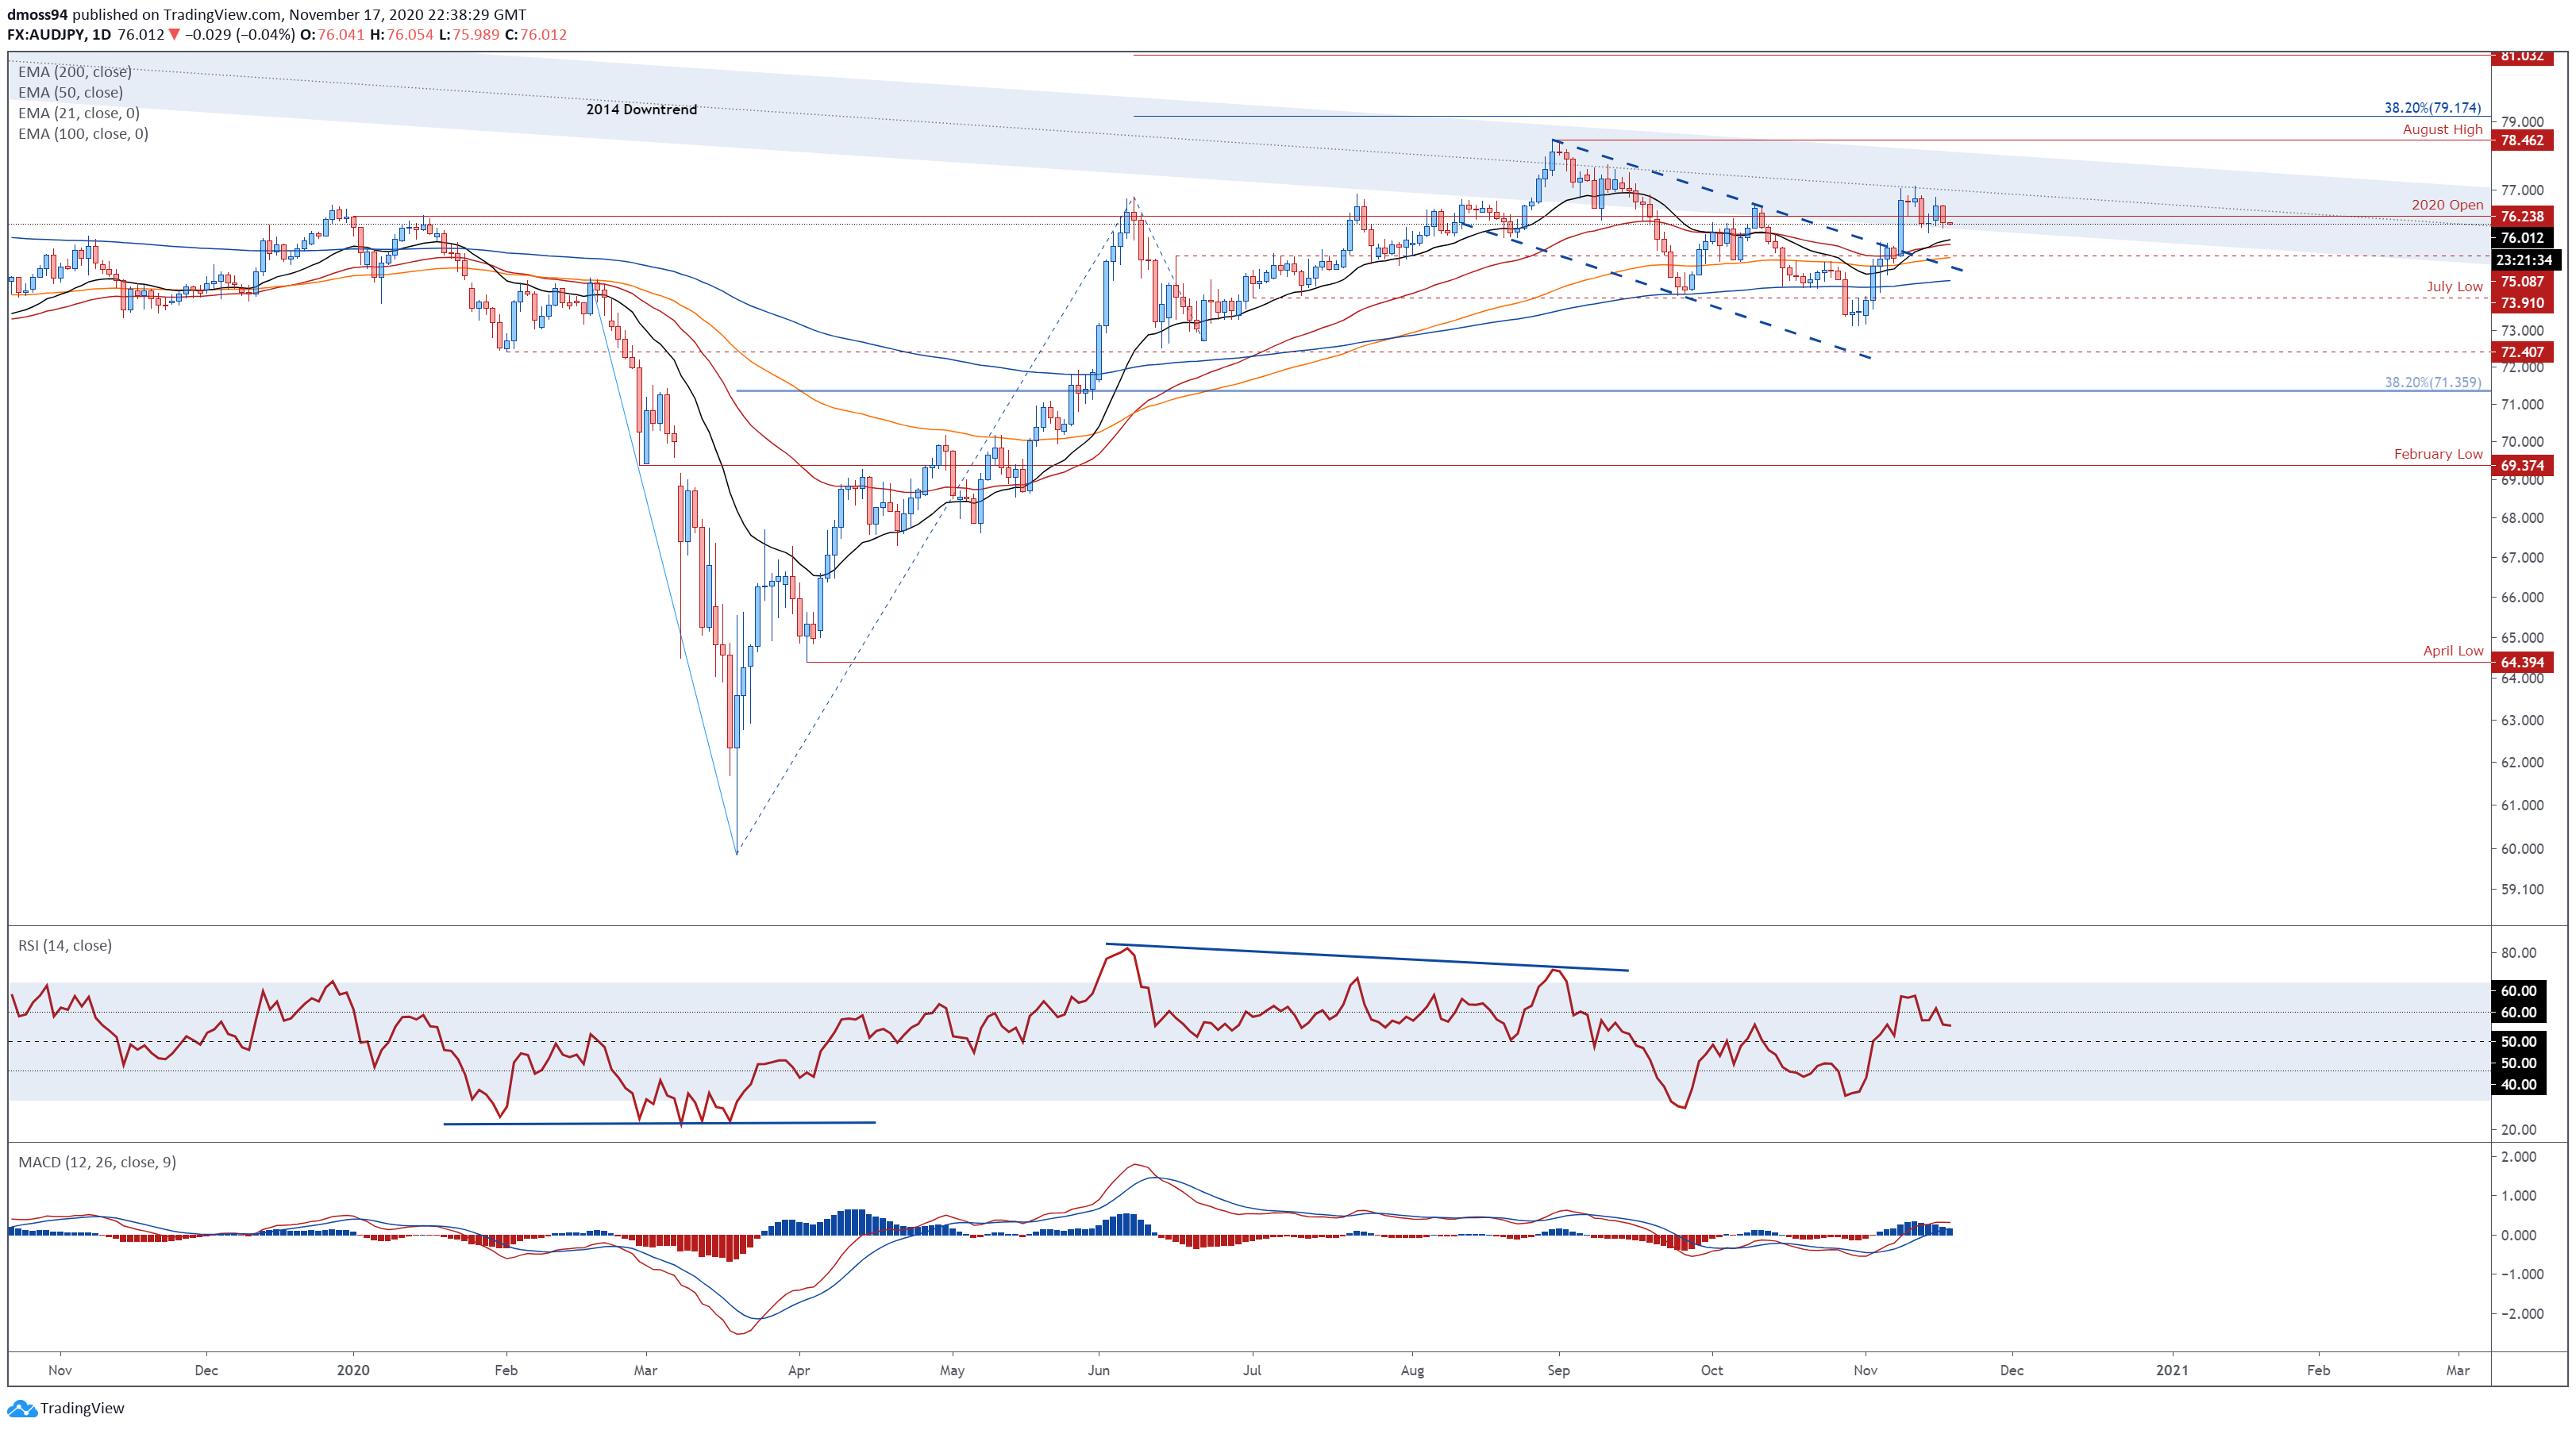Click the '2014 Downtrend' annotation text
This screenshot has height=1430, width=2576.
641,109
